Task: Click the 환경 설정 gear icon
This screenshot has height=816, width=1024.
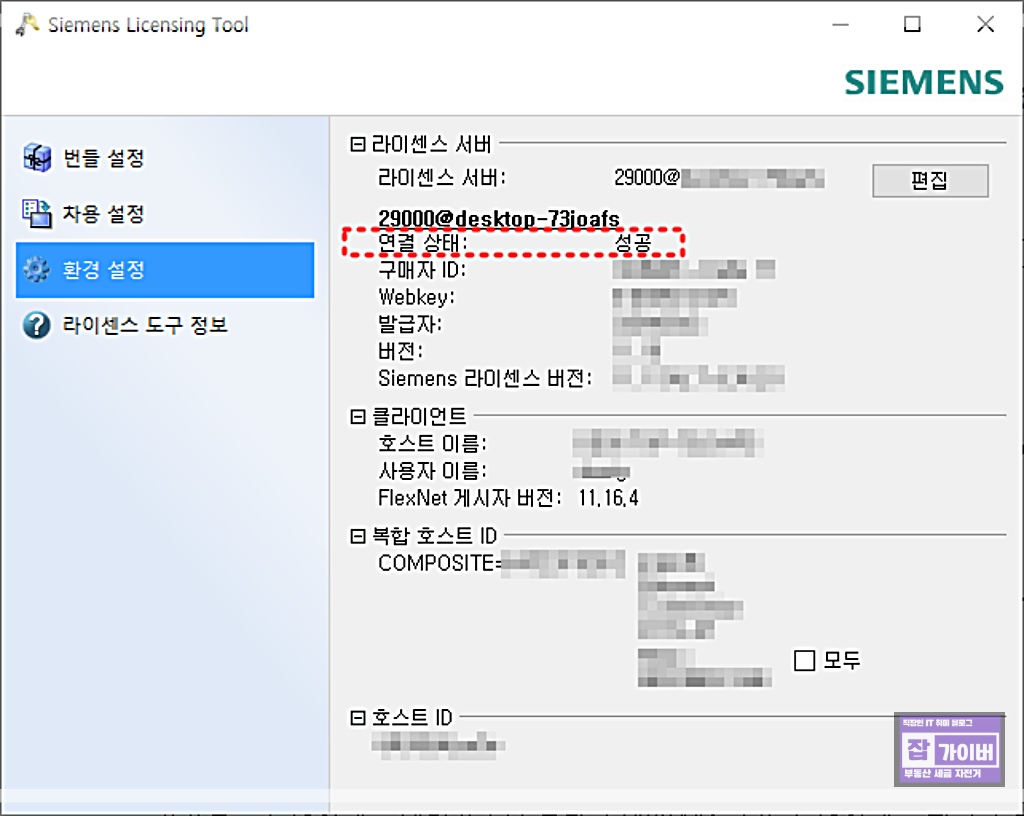Action: [x=37, y=270]
